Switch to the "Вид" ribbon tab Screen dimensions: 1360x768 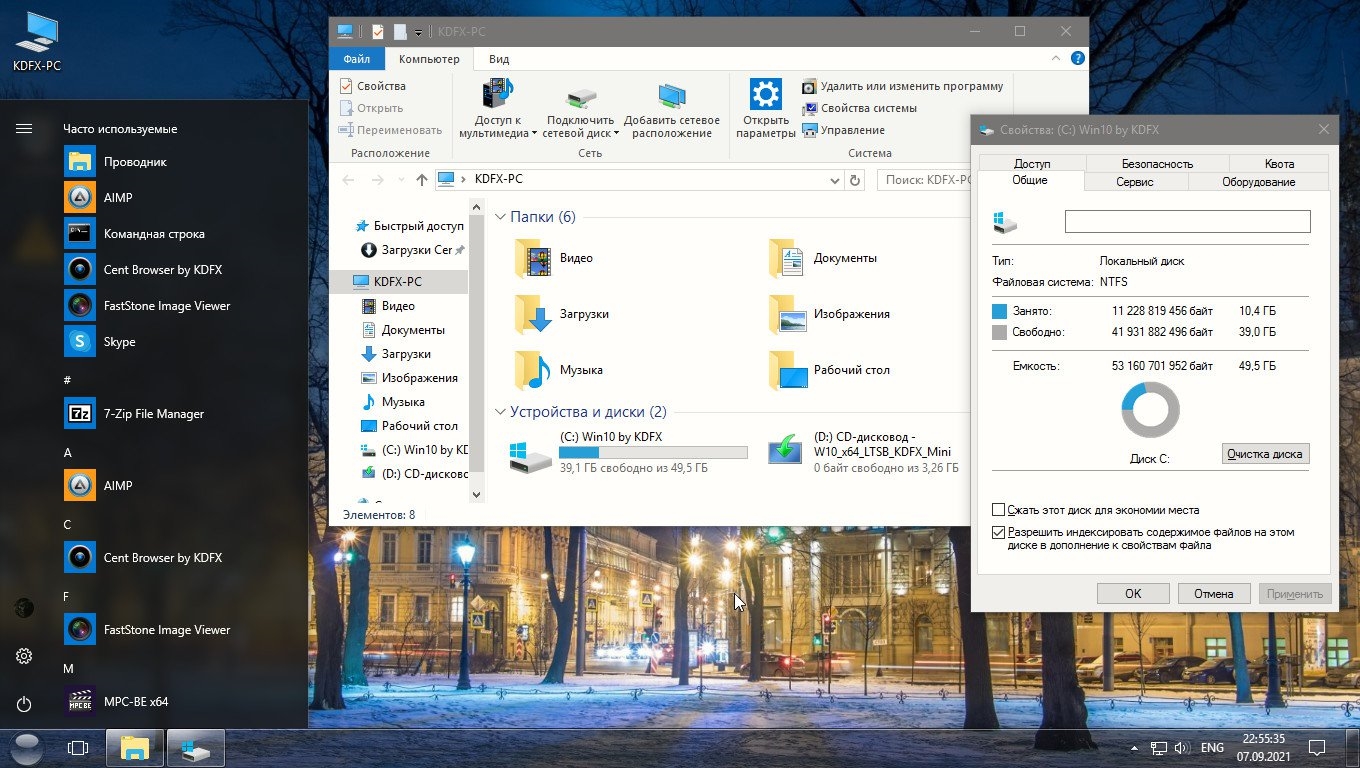(x=499, y=59)
